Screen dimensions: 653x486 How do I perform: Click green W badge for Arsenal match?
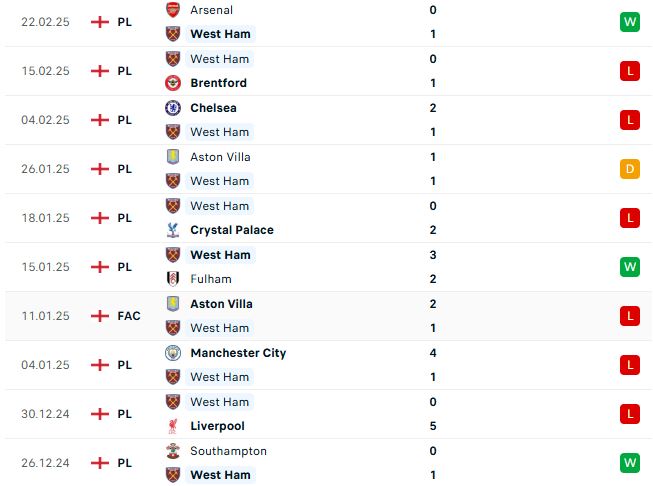click(x=630, y=22)
